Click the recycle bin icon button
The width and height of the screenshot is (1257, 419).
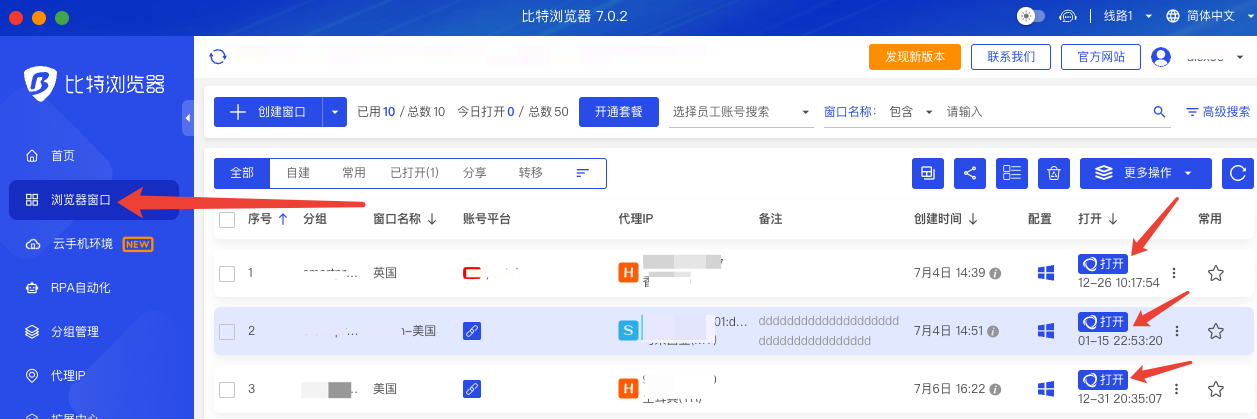pyautogui.click(x=1054, y=173)
